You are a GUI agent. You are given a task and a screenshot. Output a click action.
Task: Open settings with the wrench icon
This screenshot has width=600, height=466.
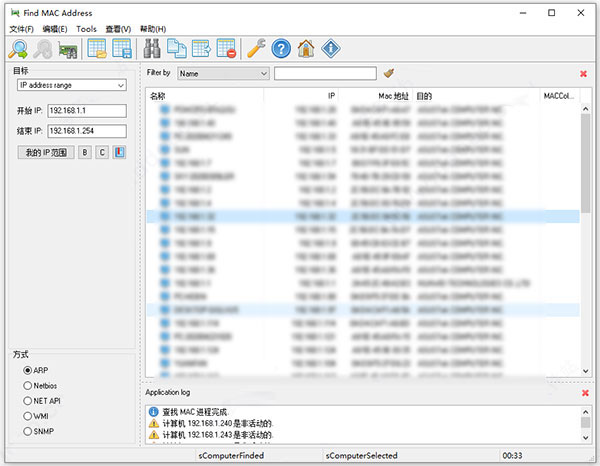tap(256, 49)
